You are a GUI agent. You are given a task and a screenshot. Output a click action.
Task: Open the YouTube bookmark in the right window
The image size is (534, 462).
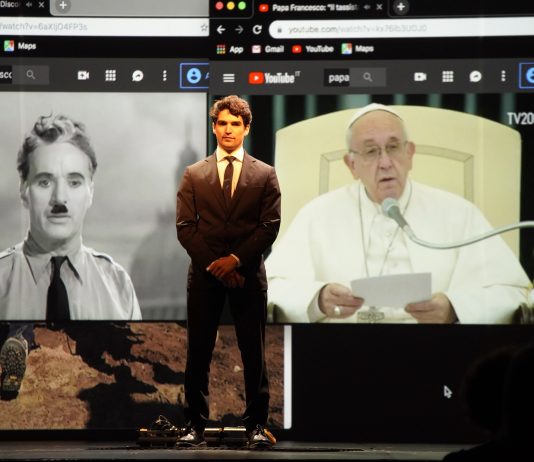tap(313, 49)
